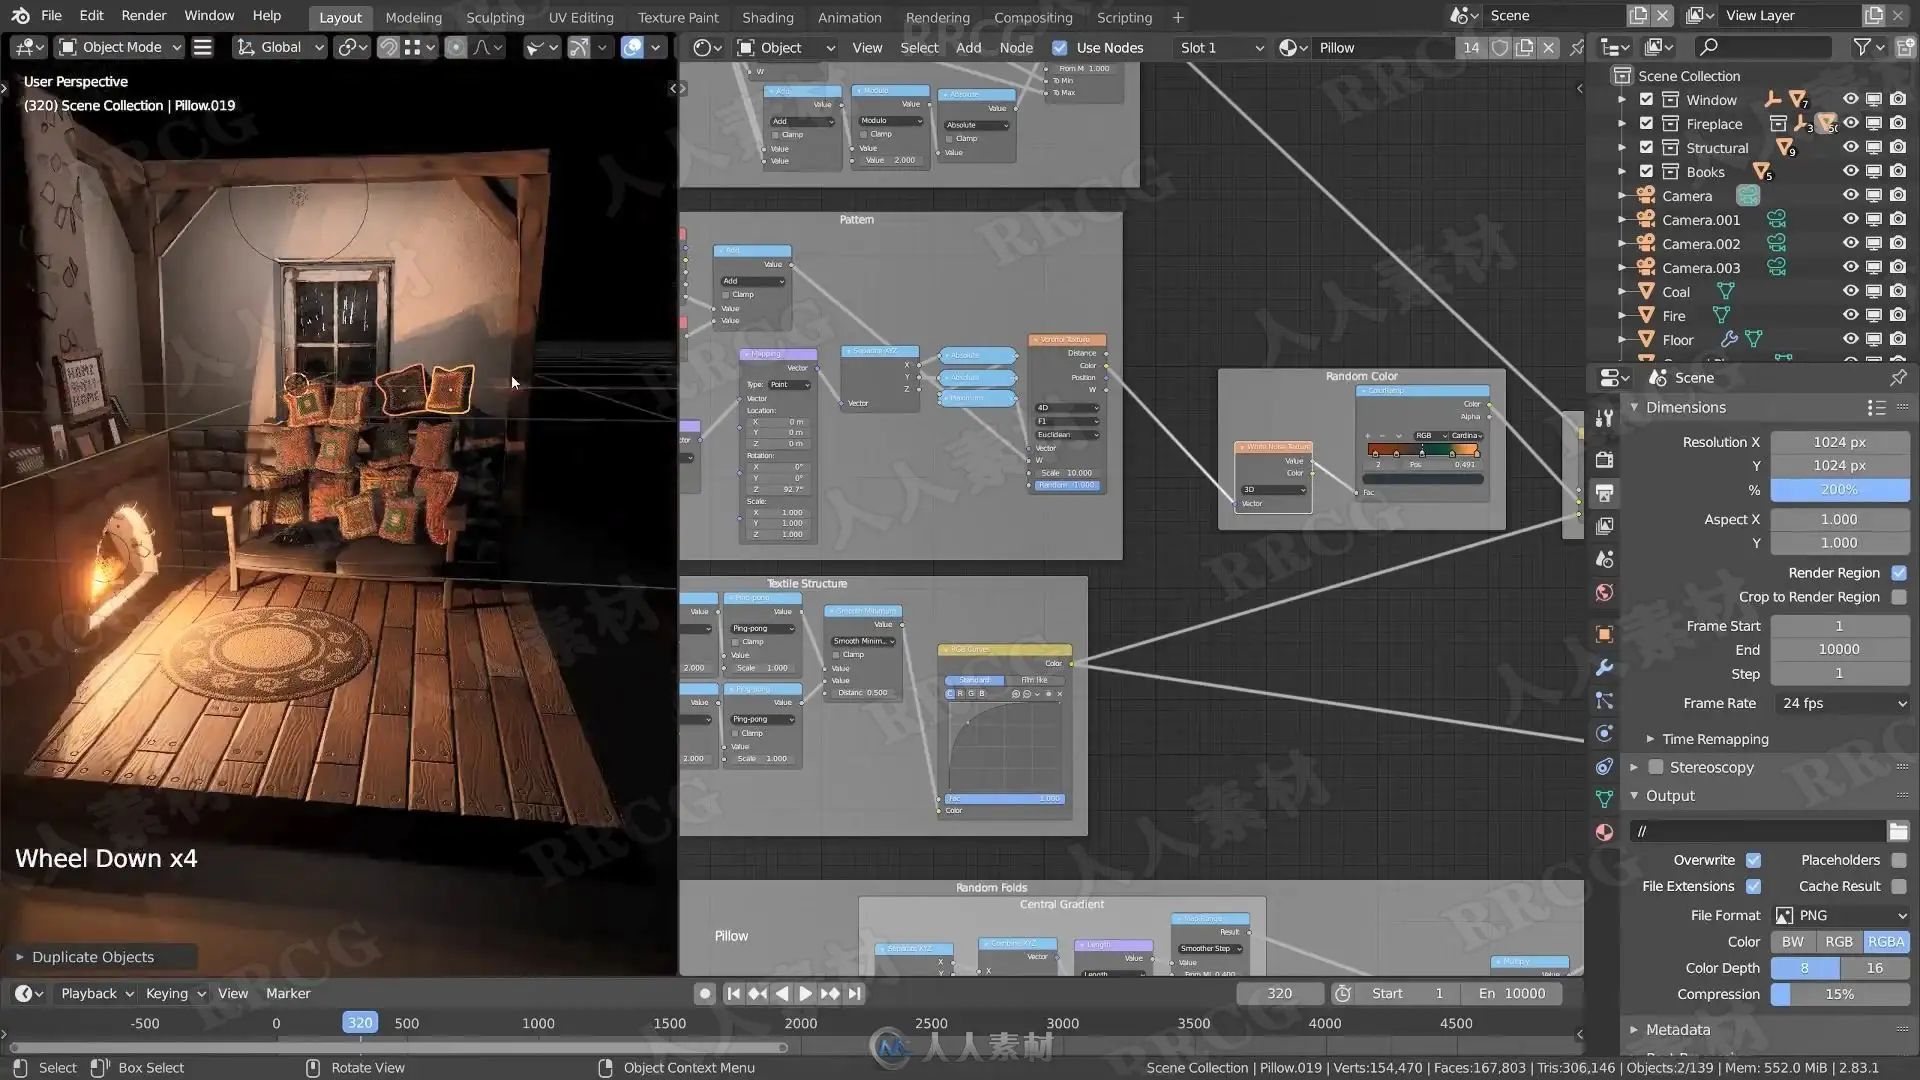1920x1080 pixels.
Task: Switch to the Shading workspace tab
Action: [767, 17]
